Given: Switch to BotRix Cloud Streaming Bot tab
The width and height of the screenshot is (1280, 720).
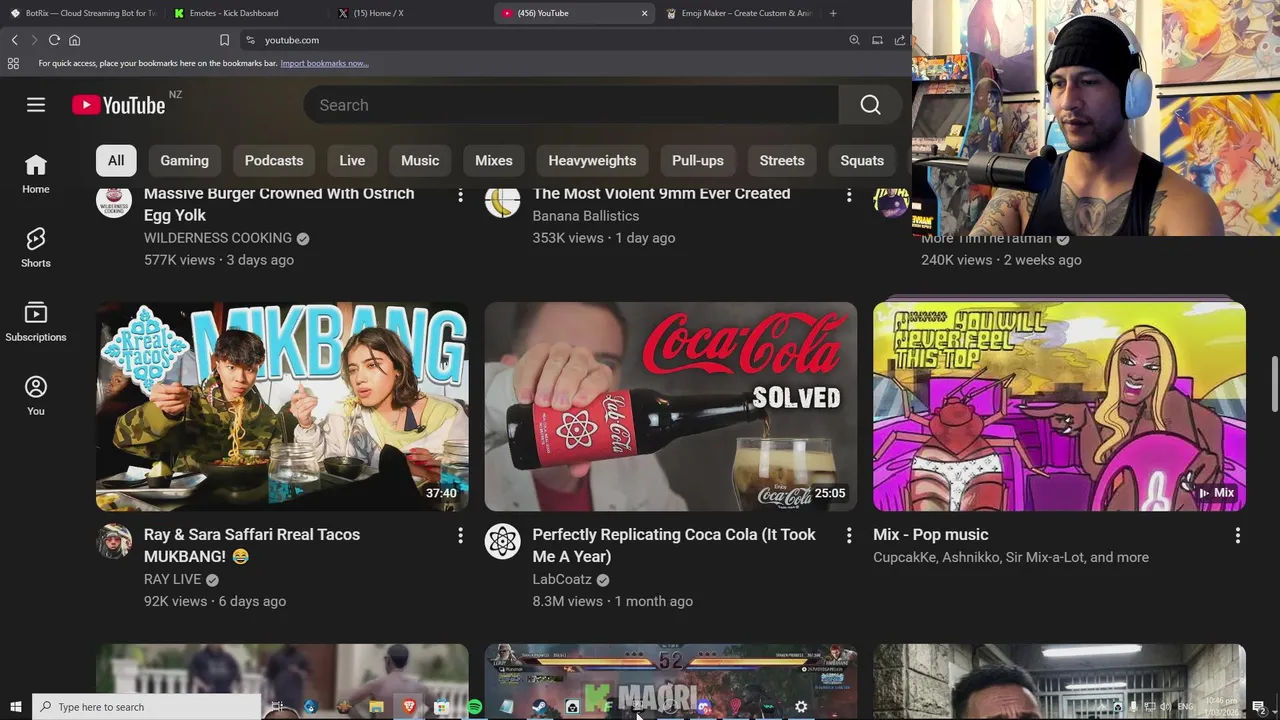Looking at the screenshot, I should [82, 13].
